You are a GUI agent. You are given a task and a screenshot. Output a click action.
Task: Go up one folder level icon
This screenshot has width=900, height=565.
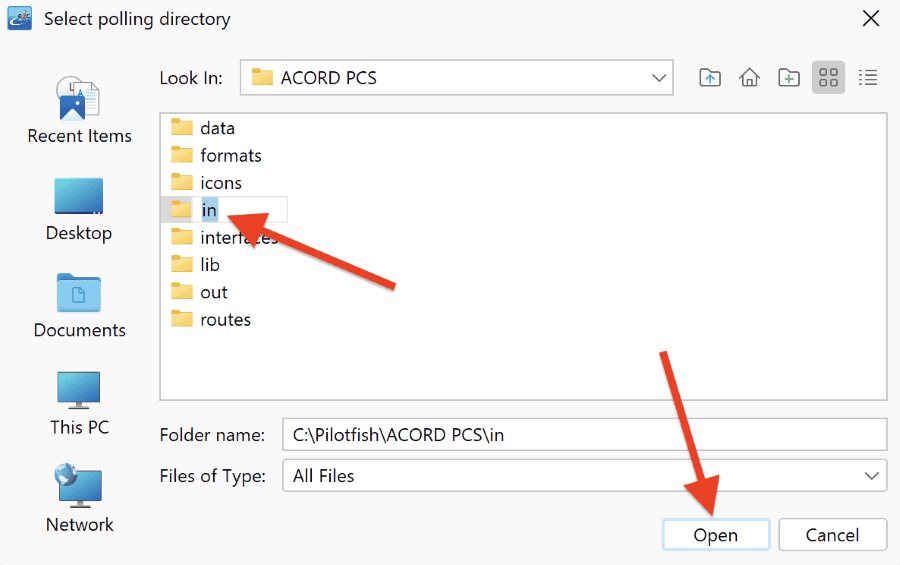point(710,78)
